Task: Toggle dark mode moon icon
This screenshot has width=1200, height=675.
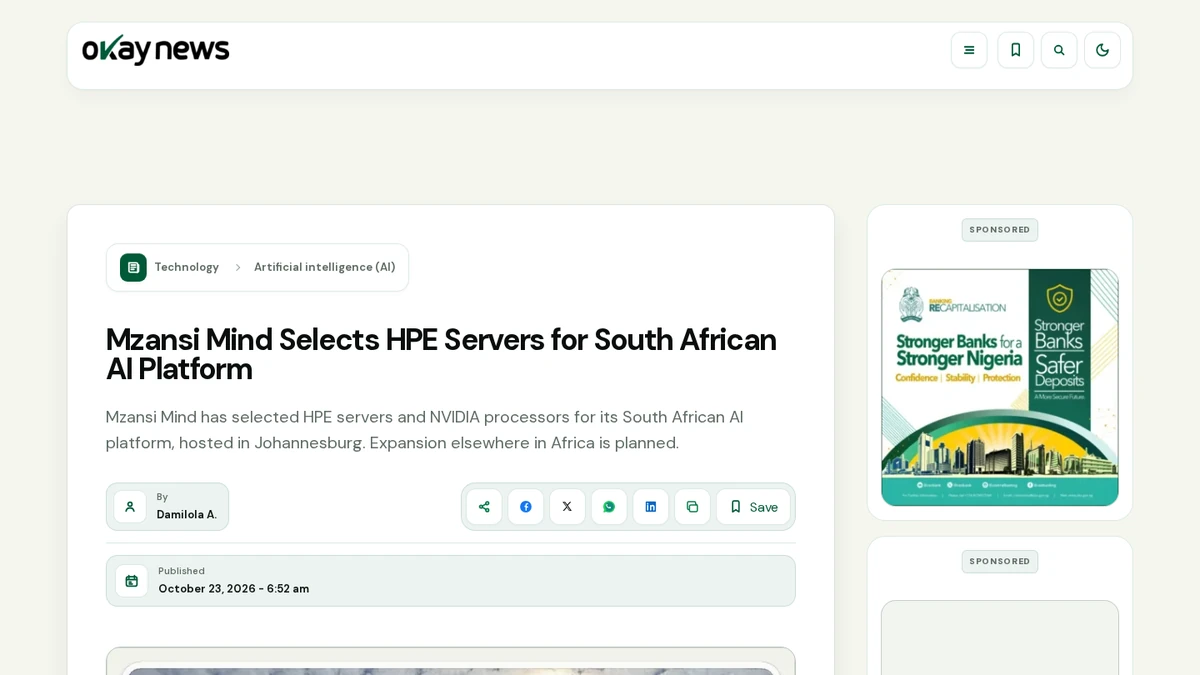Action: (x=1102, y=50)
